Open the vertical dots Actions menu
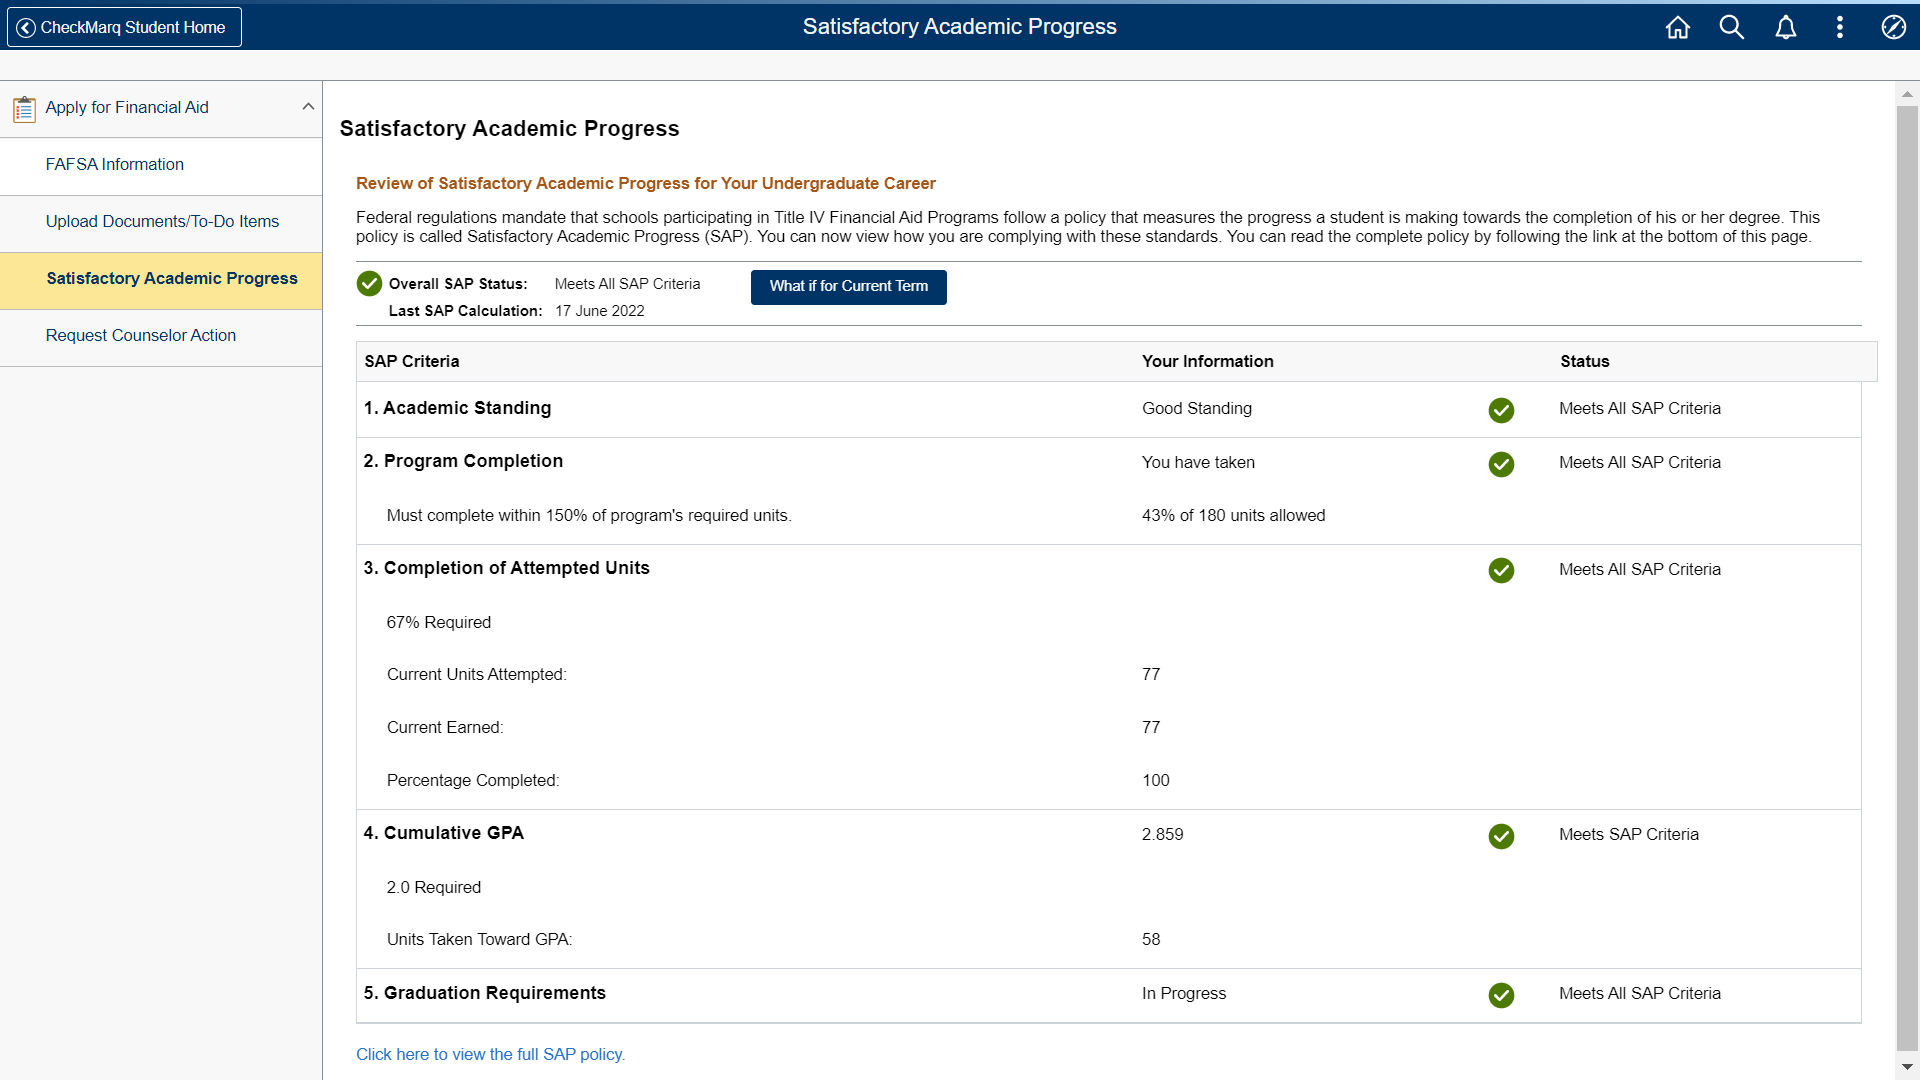 point(1839,27)
